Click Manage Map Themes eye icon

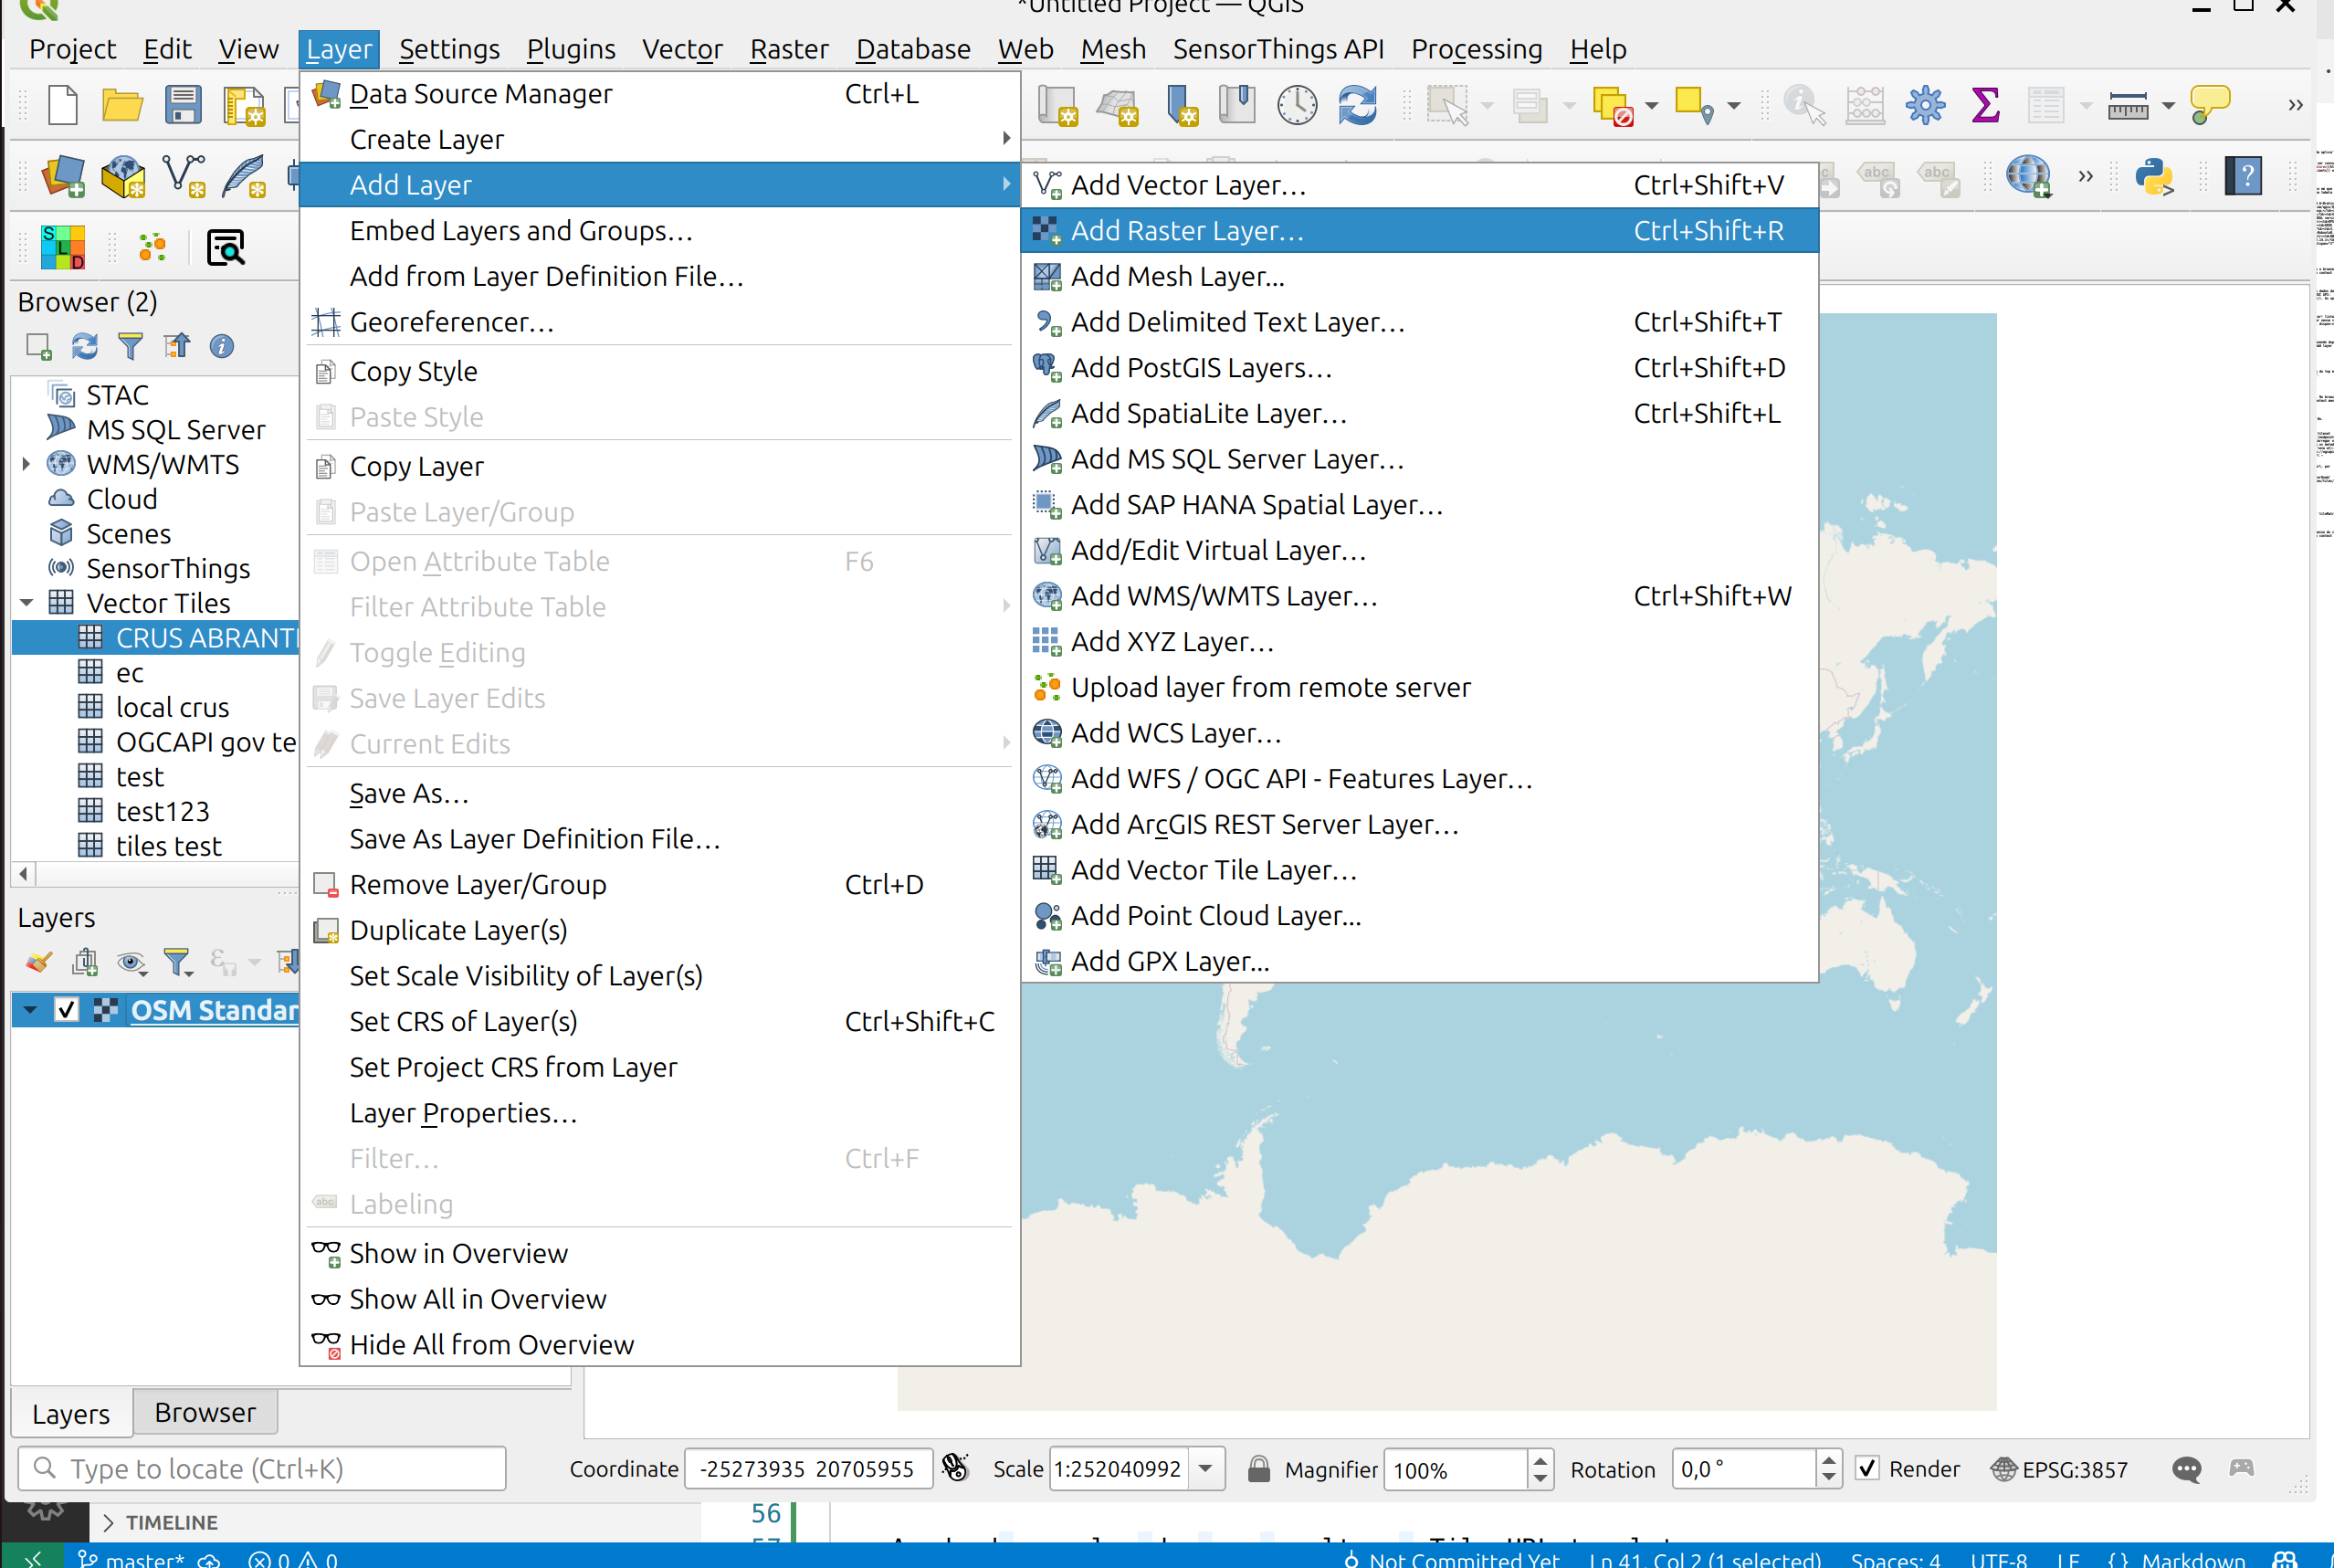click(131, 962)
